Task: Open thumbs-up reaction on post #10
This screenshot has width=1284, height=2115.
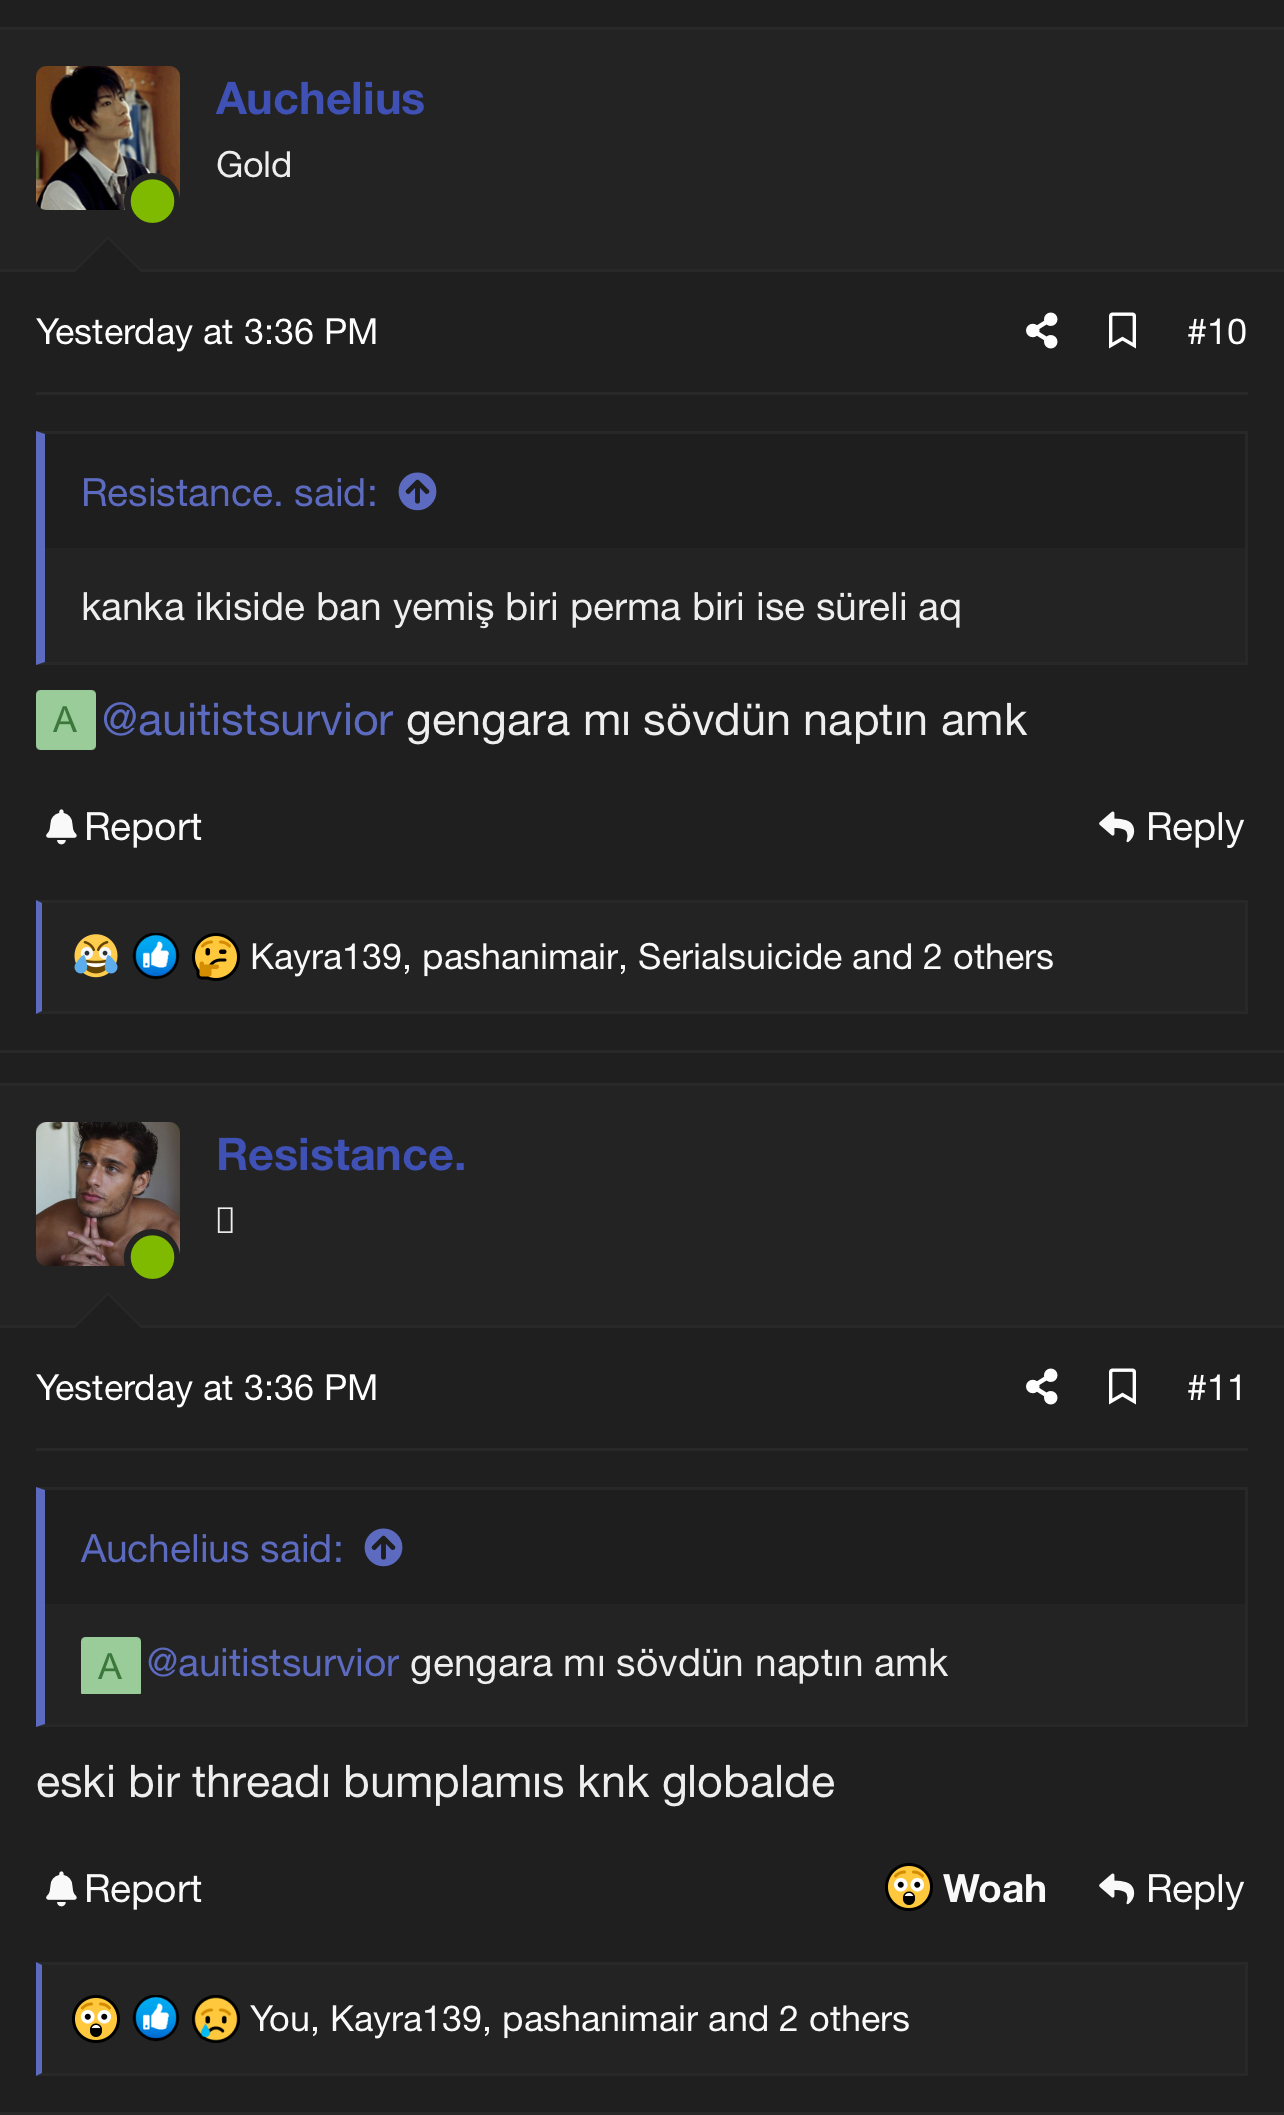Action: tap(156, 956)
